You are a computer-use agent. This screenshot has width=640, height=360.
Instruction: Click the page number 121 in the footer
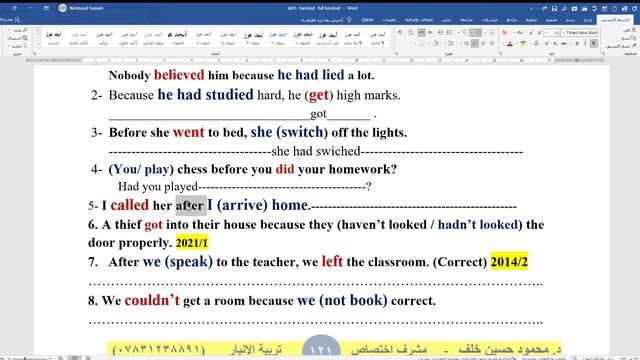[x=320, y=350]
